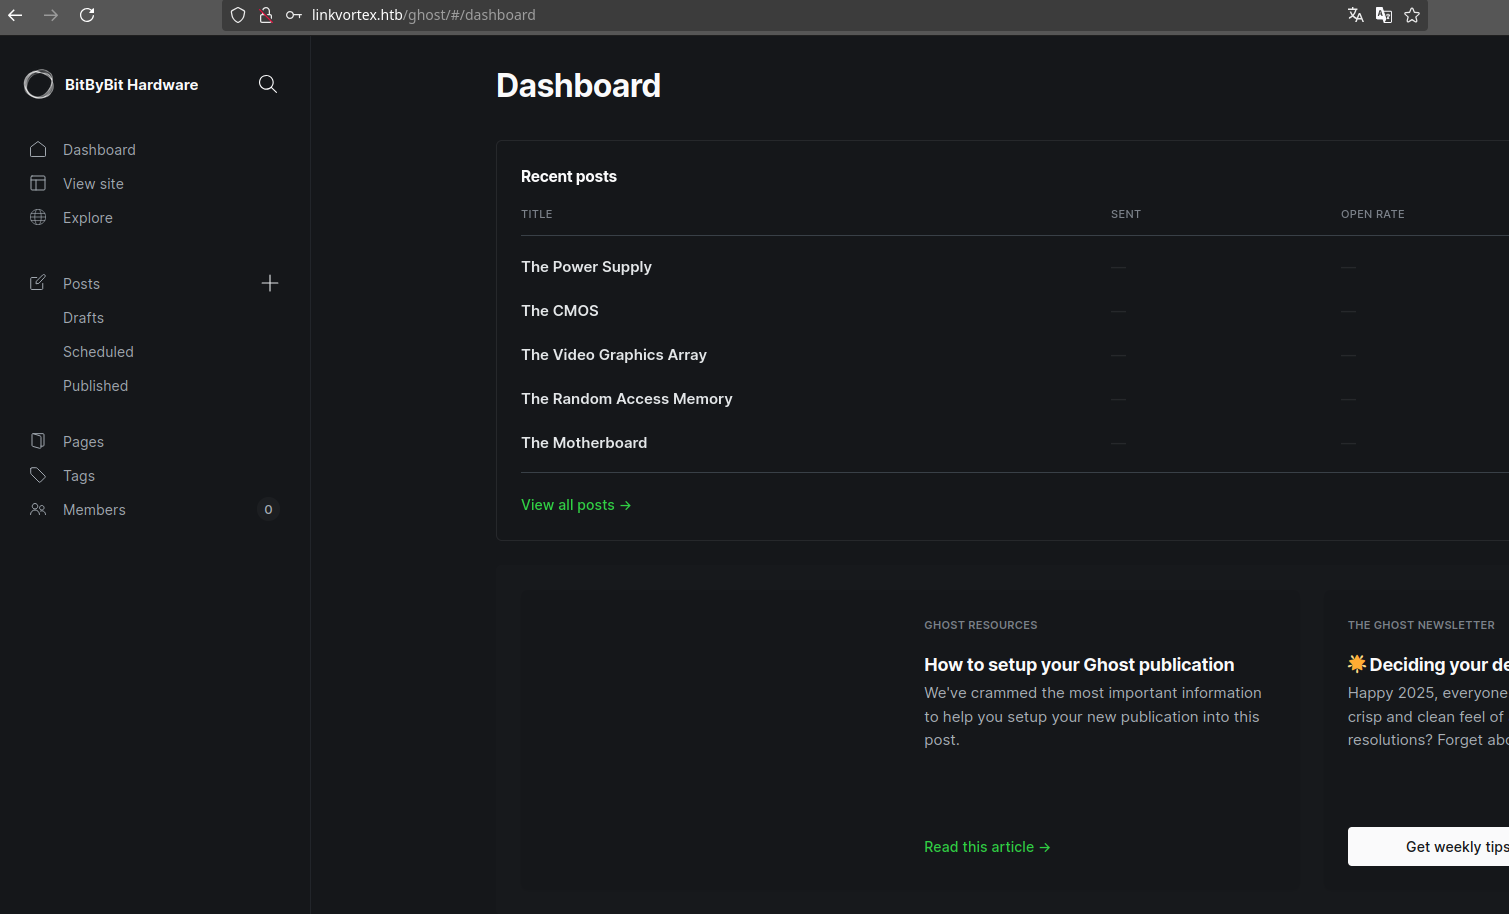The image size is (1509, 914).
Task: Bookmark this page with the star icon
Action: [x=1412, y=15]
